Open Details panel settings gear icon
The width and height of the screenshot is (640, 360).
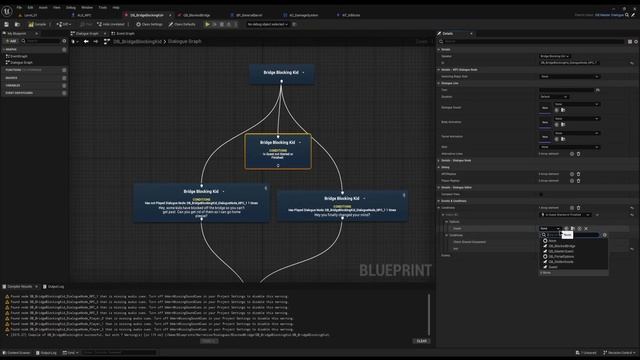(x=636, y=42)
